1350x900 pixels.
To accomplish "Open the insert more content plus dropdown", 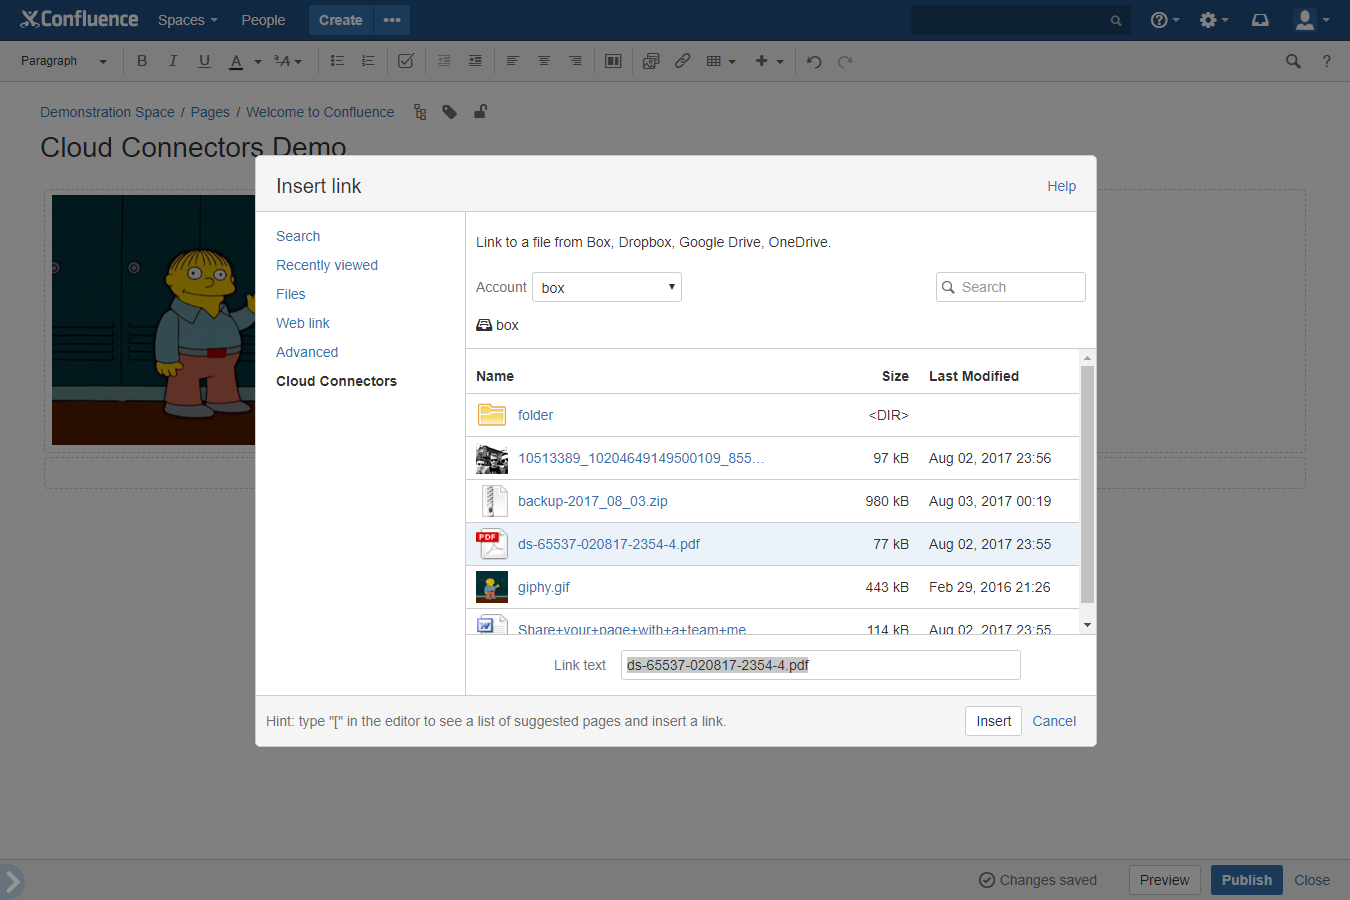I will (x=769, y=61).
